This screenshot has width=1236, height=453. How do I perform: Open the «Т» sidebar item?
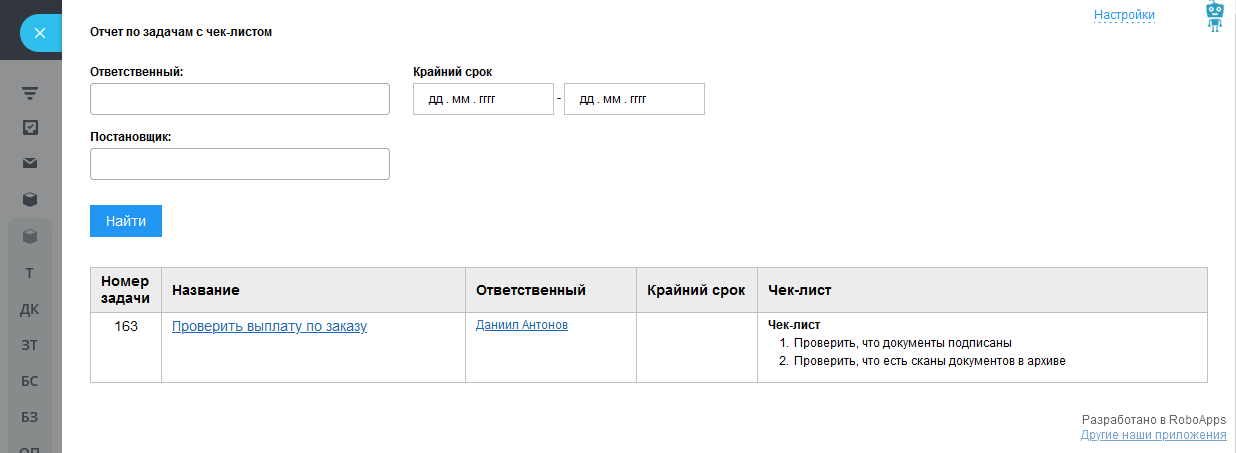(30, 273)
